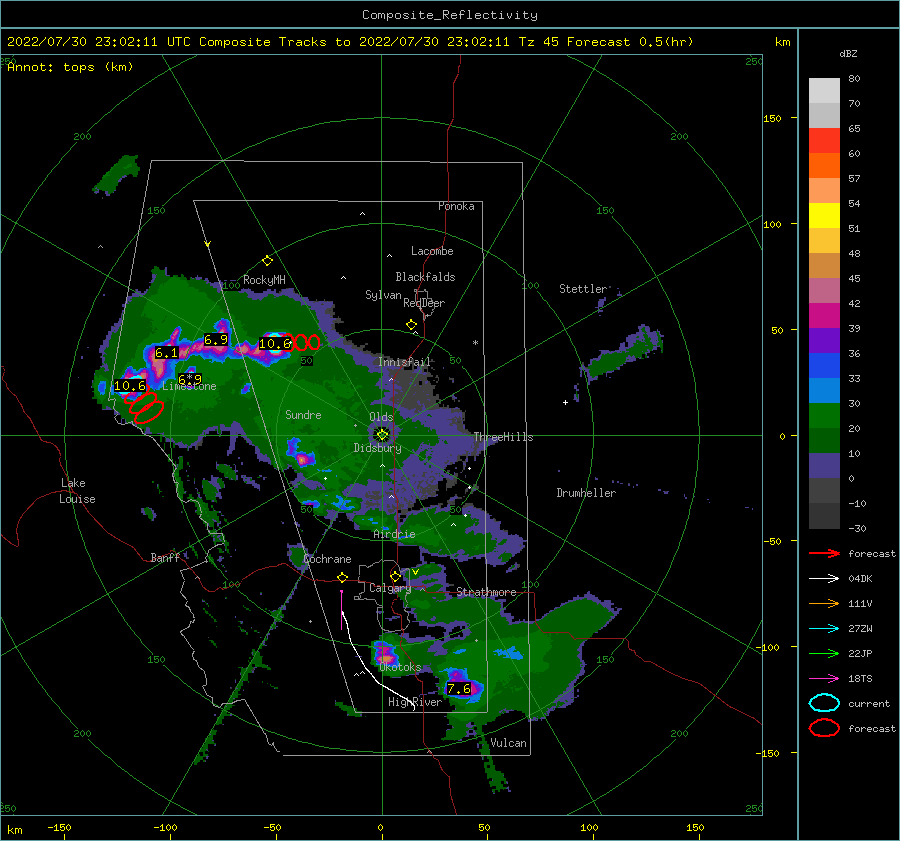Select the Strathmore label
900x841 pixels.
tap(486, 592)
